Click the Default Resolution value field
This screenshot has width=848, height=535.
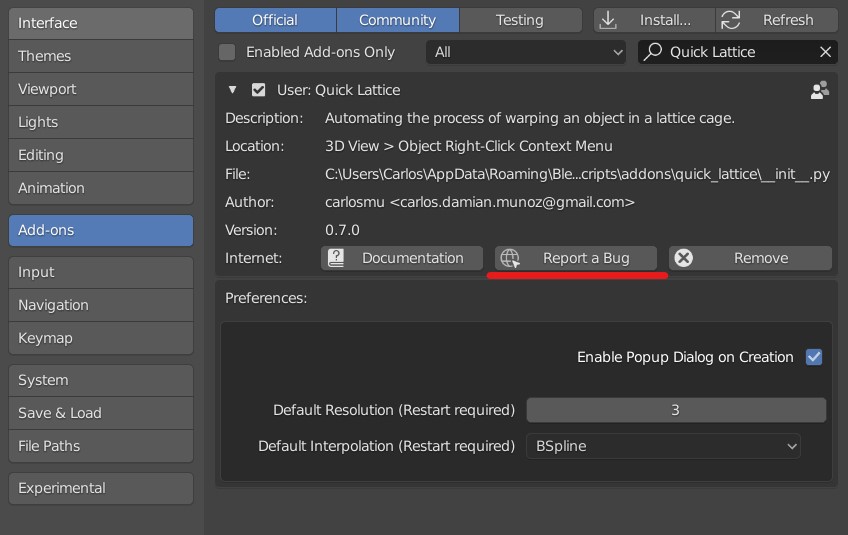[676, 410]
